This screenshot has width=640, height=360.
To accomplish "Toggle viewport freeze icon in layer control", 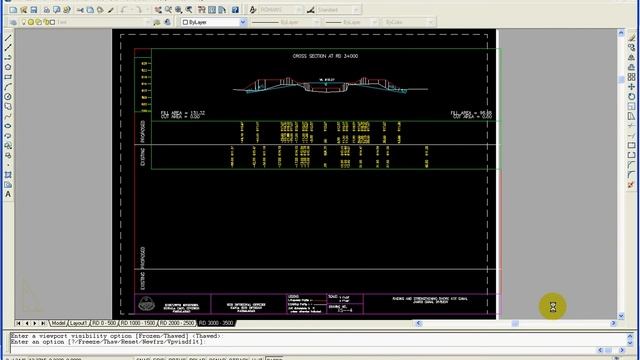I will (38, 22).
